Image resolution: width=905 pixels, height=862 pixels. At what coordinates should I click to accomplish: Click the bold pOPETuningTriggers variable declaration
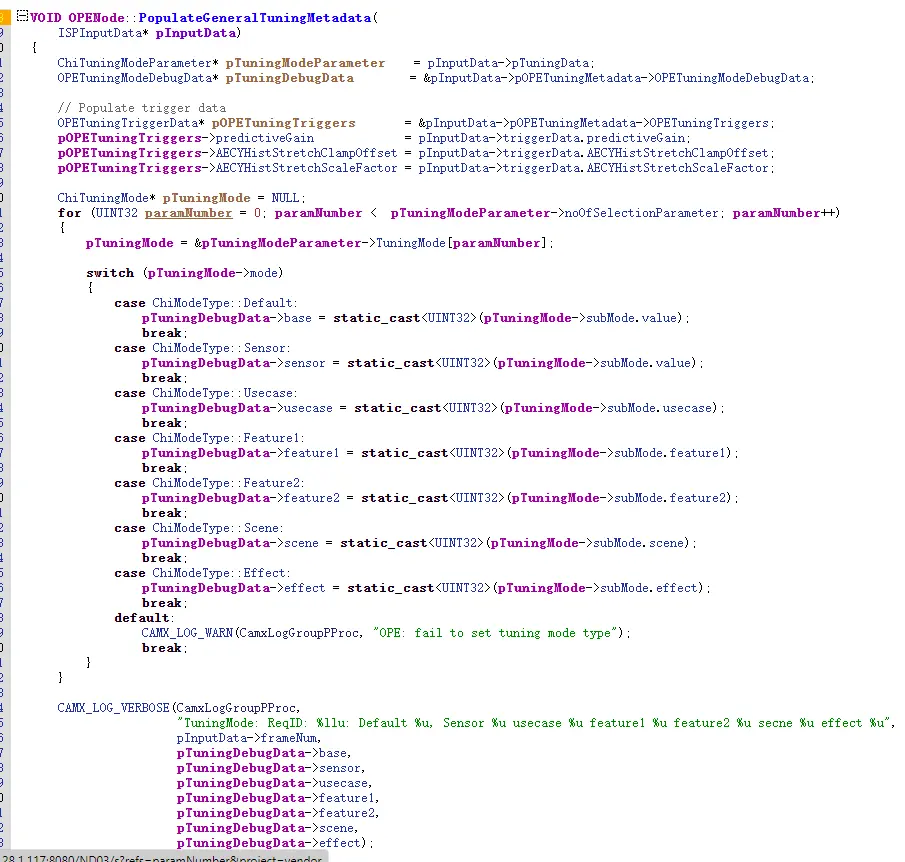[x=283, y=123]
